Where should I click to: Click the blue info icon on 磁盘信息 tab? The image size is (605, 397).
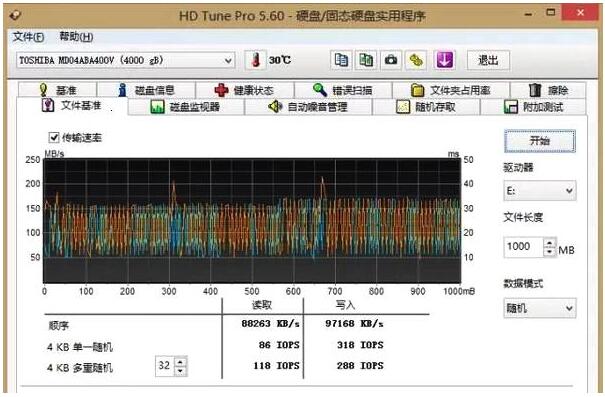tap(123, 90)
